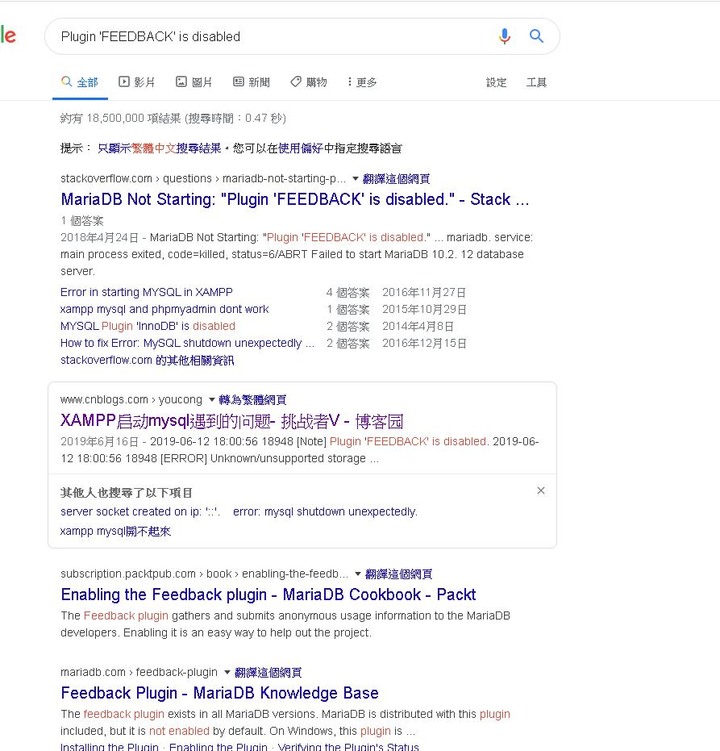Screen dimensions: 720x751
Task: Select the 全部 (All) results tab
Action: pos(80,82)
